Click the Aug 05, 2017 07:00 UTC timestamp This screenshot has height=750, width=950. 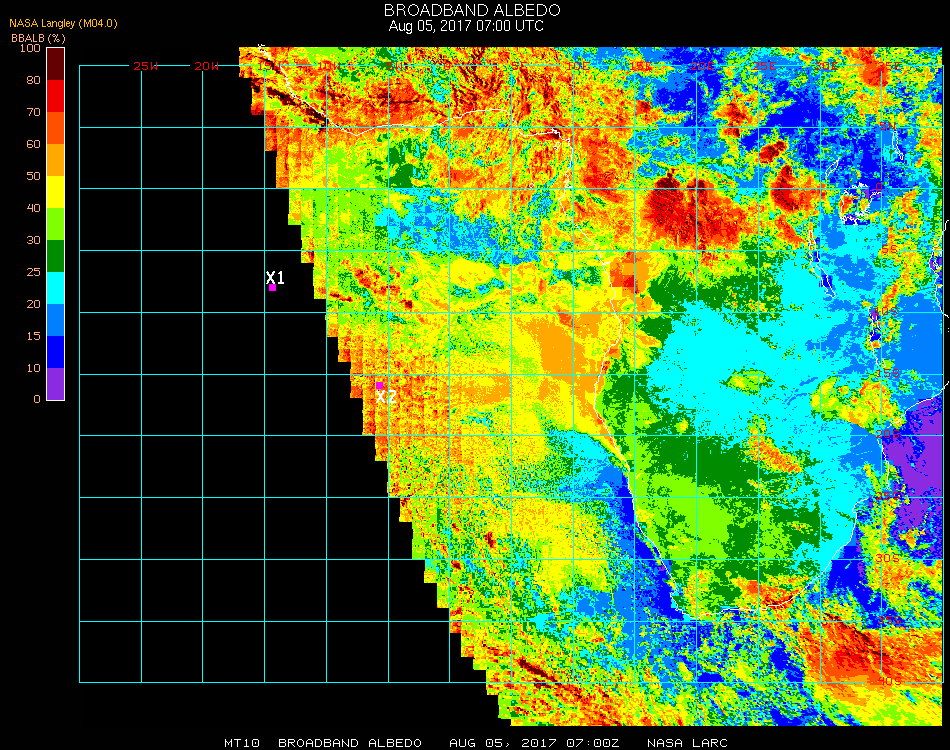click(466, 25)
